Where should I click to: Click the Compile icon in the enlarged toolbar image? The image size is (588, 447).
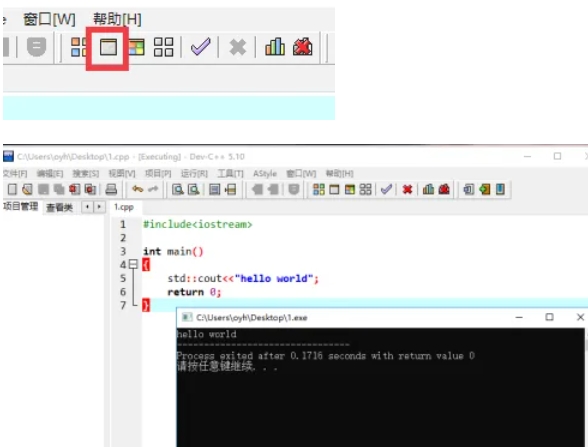79,47
